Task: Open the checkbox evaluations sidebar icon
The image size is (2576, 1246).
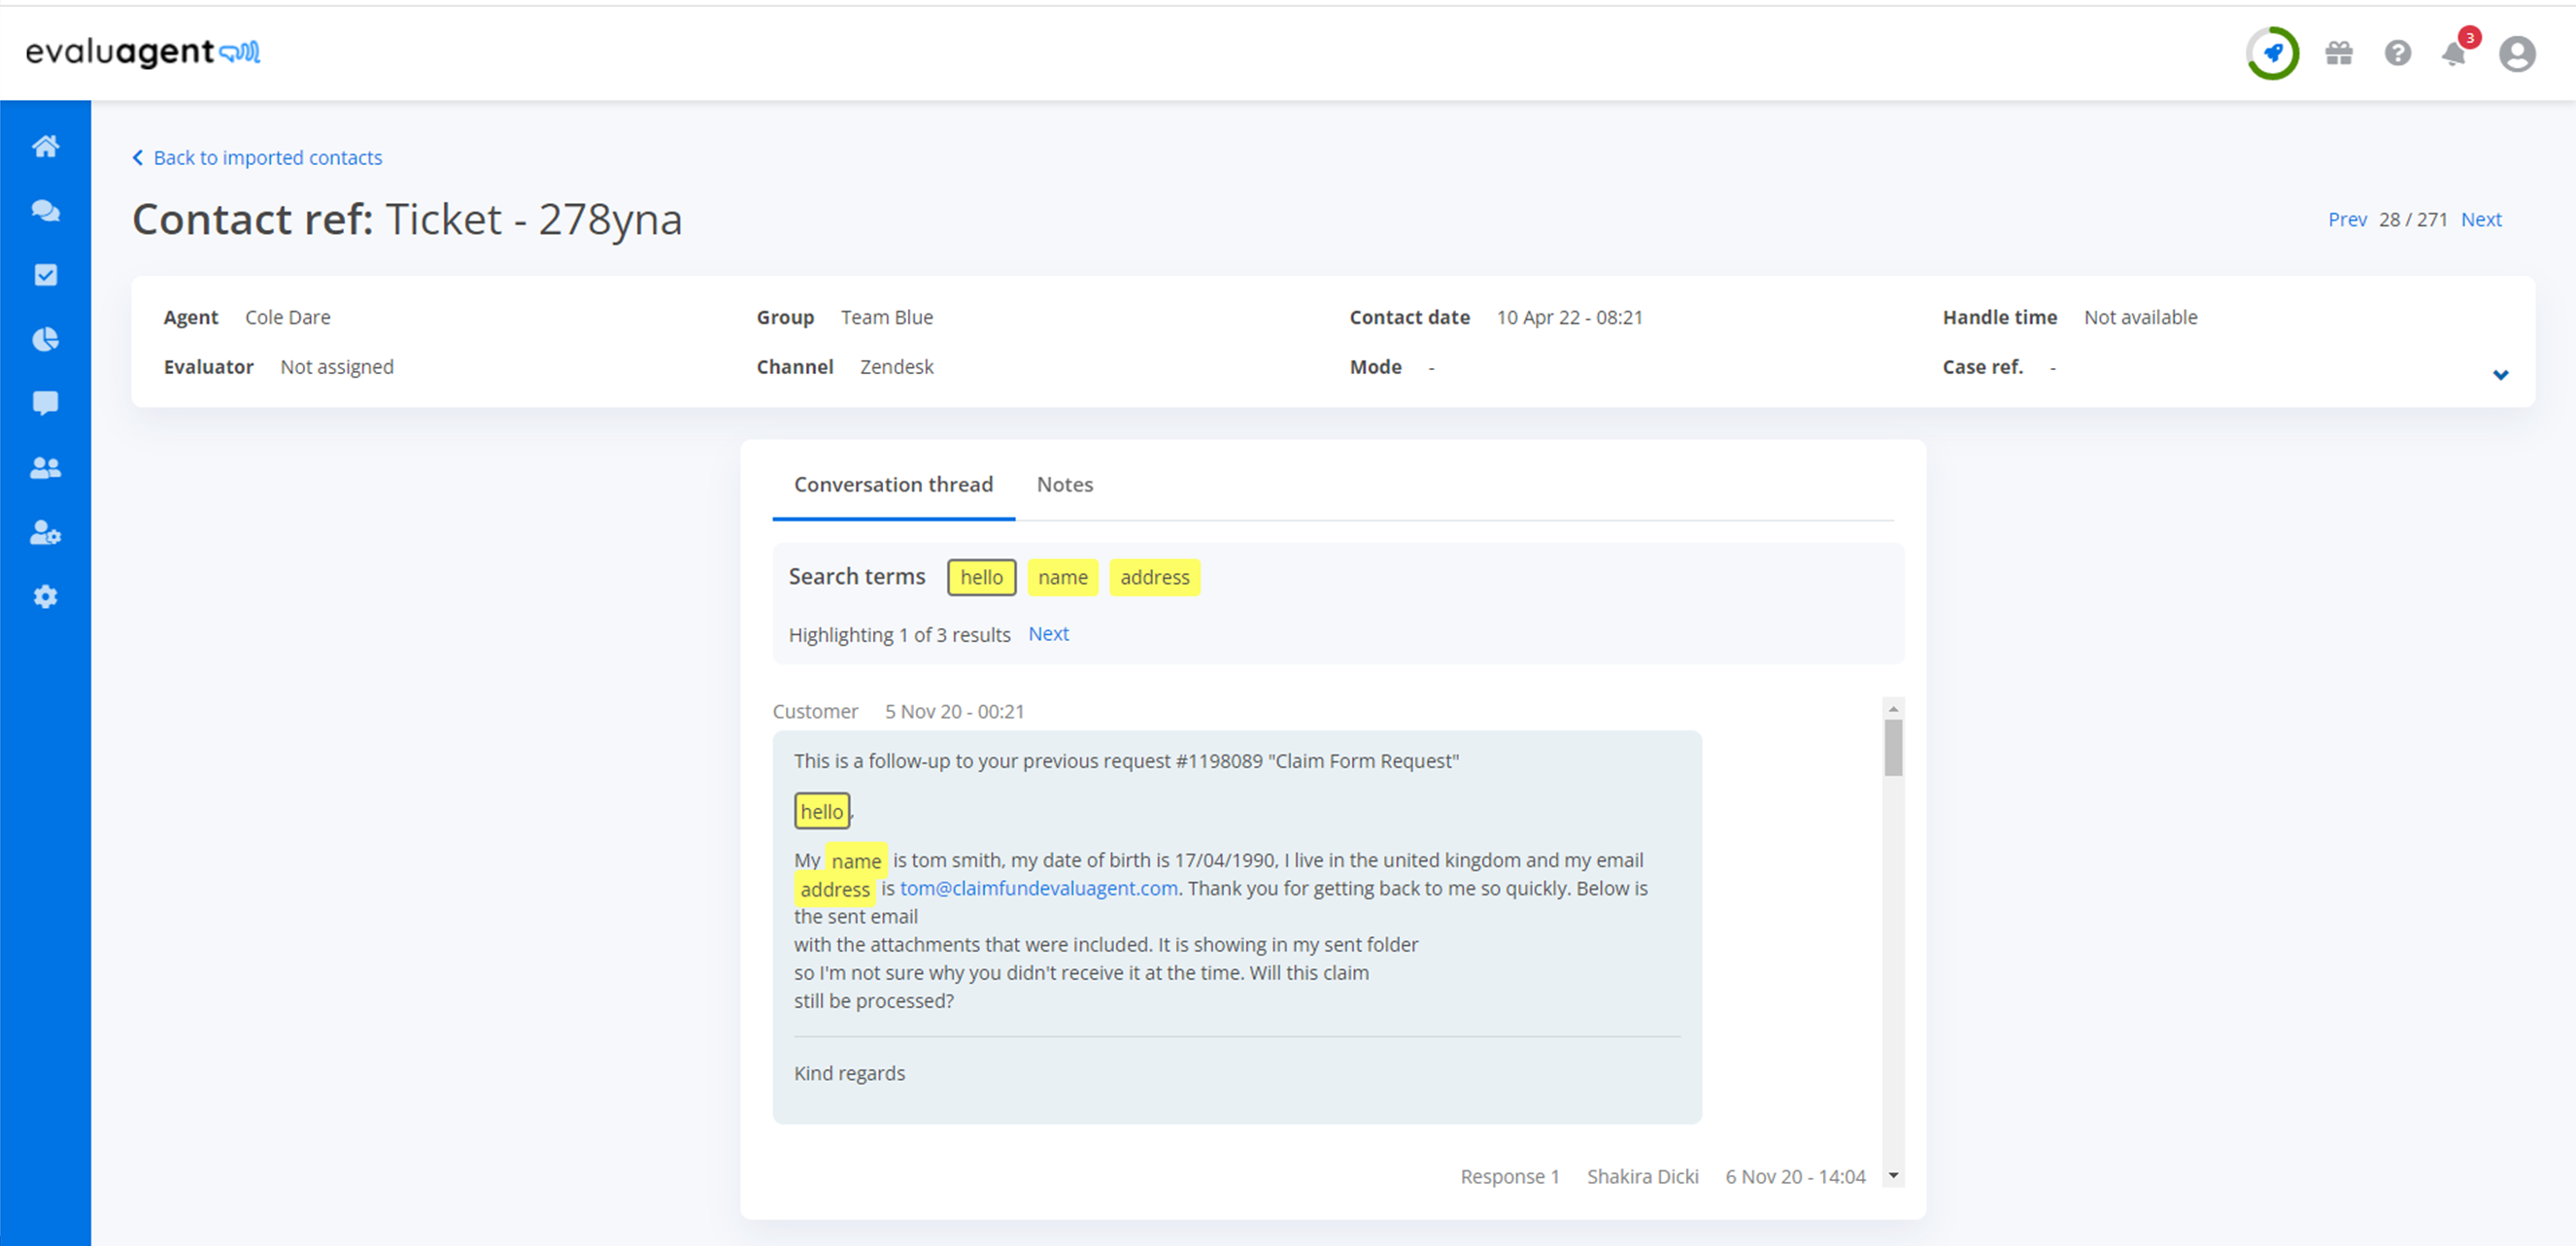Action: tap(45, 275)
